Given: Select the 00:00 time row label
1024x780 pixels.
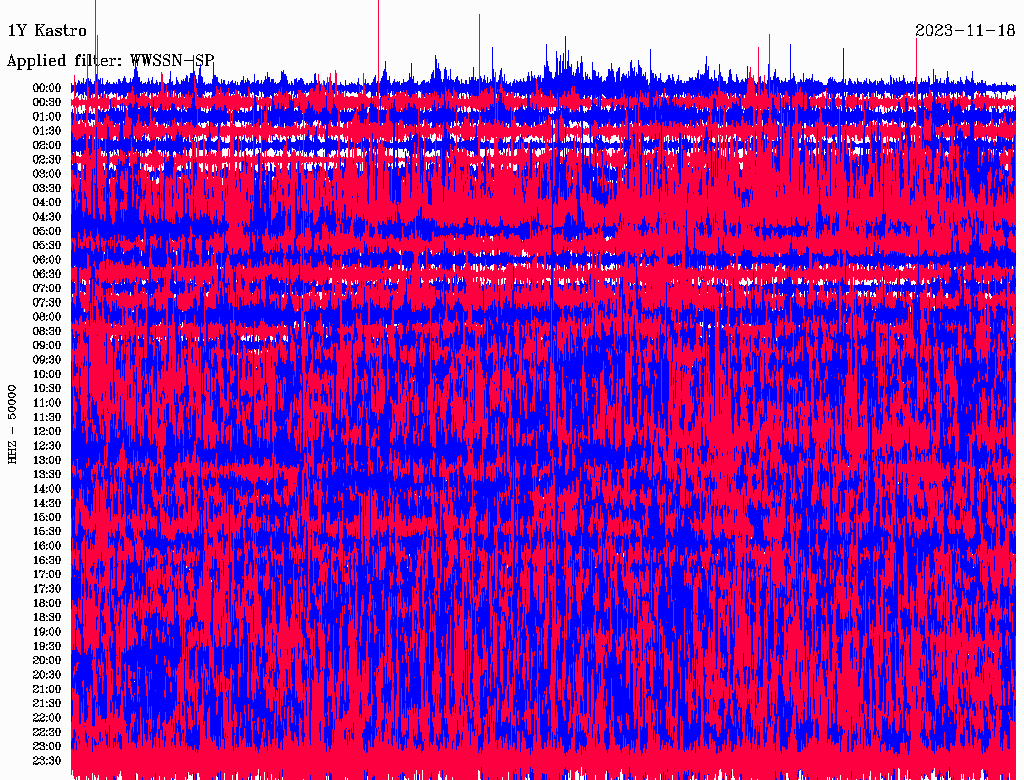Looking at the screenshot, I should pos(47,88).
